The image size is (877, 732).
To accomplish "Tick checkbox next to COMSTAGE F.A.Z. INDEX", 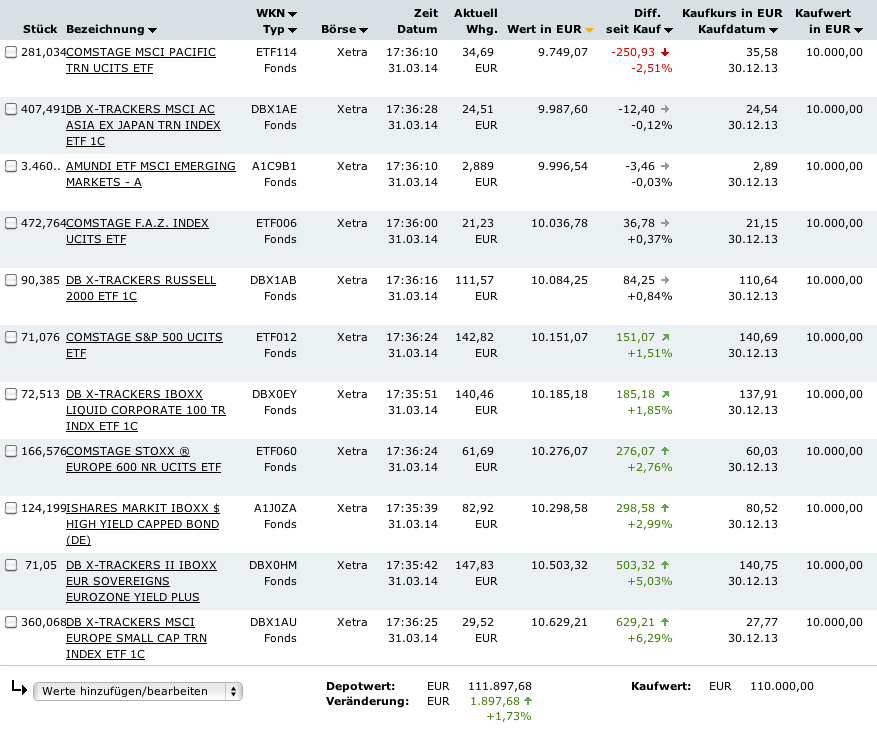I will (x=11, y=224).
